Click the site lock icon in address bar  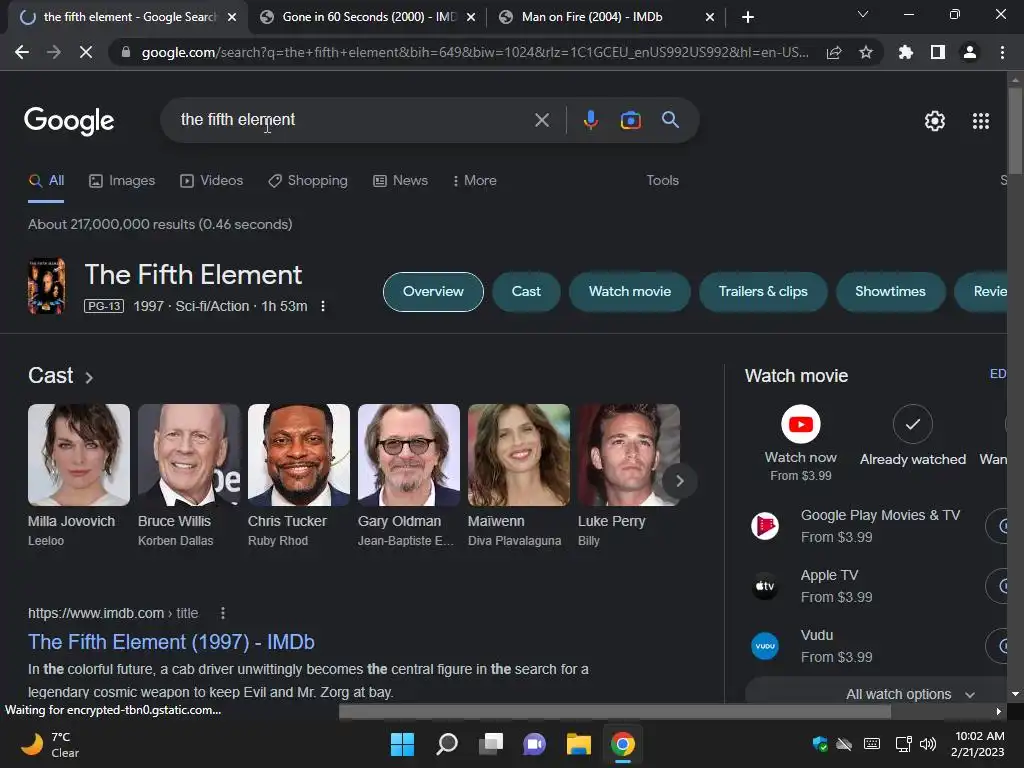pyautogui.click(x=125, y=52)
